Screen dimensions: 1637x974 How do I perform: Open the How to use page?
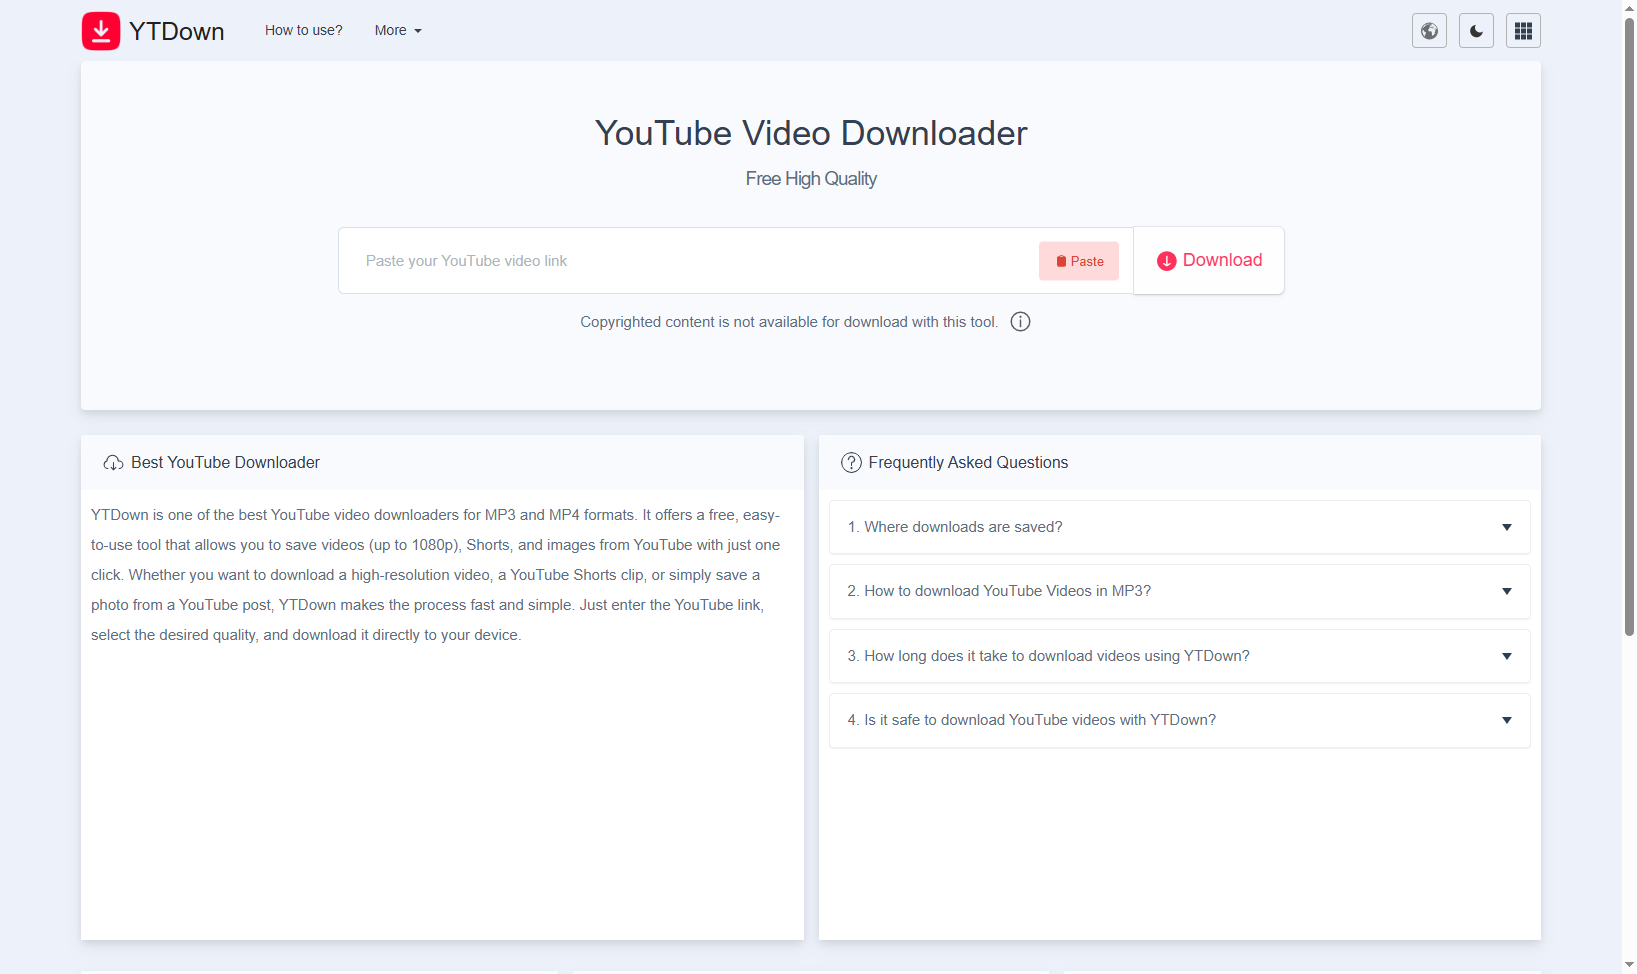(x=303, y=30)
